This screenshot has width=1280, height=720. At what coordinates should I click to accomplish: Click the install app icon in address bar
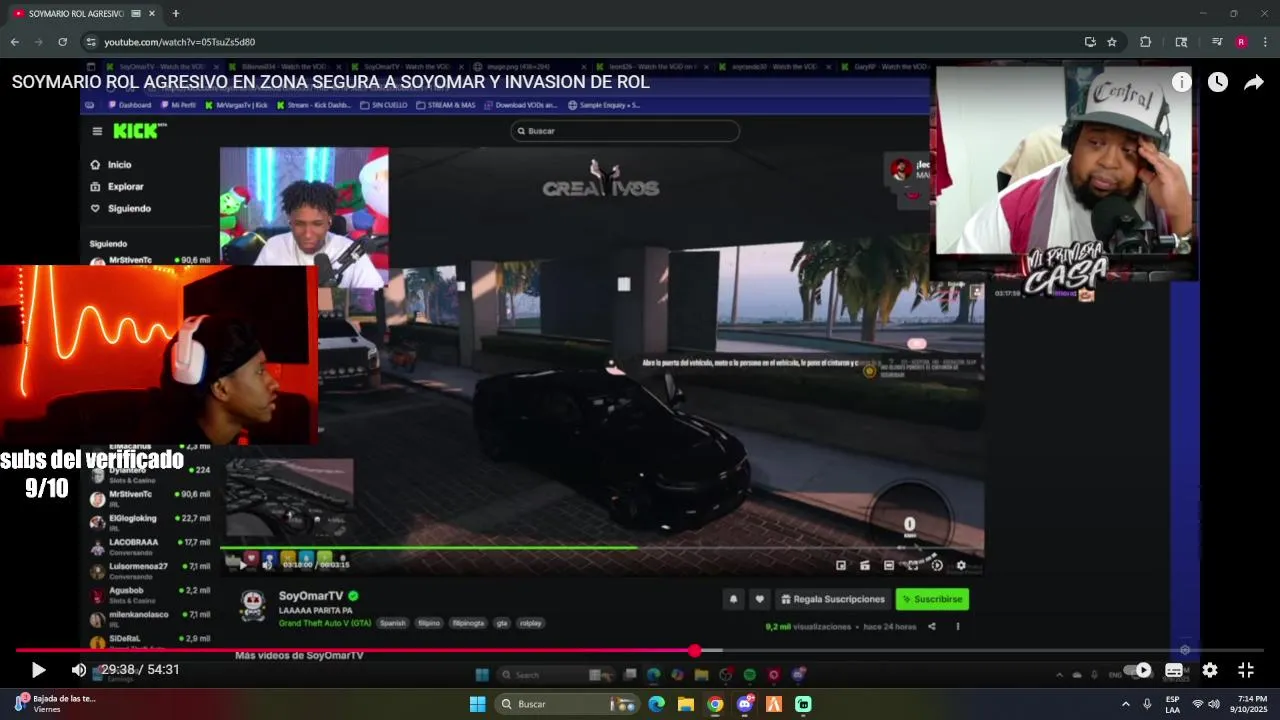1090,42
